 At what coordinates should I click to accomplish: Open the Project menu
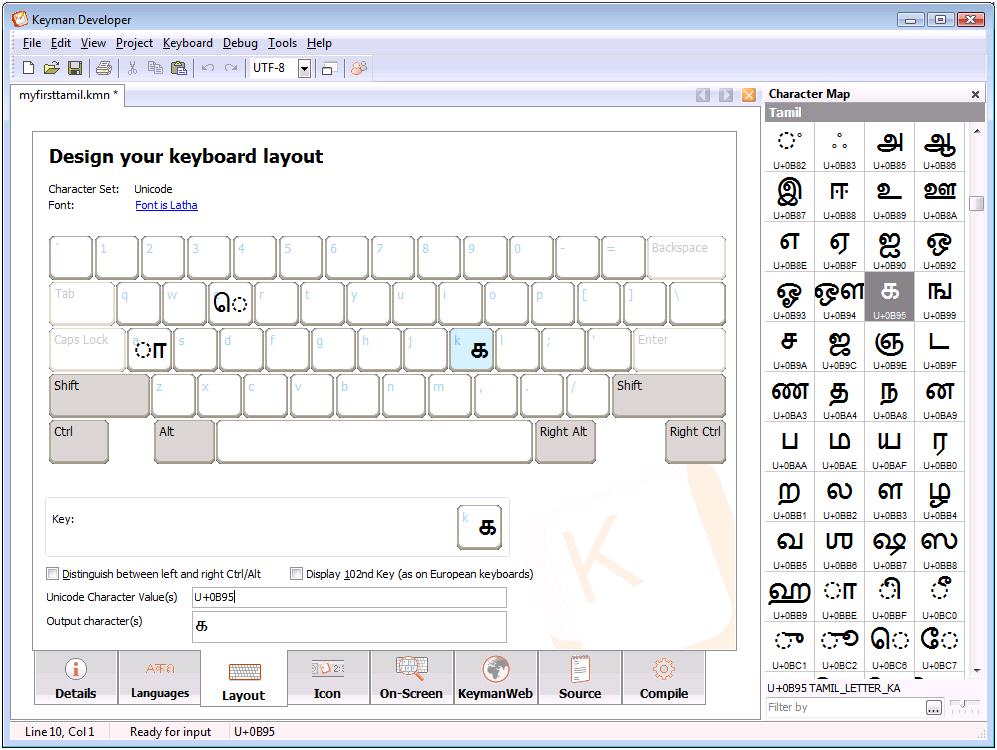pyautogui.click(x=134, y=43)
